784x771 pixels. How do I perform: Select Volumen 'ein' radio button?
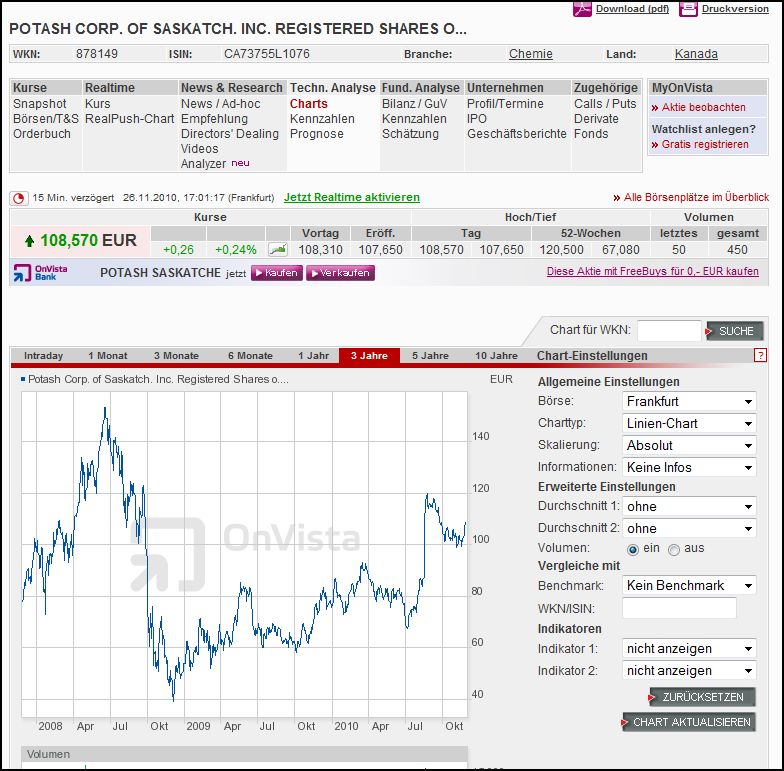point(632,549)
